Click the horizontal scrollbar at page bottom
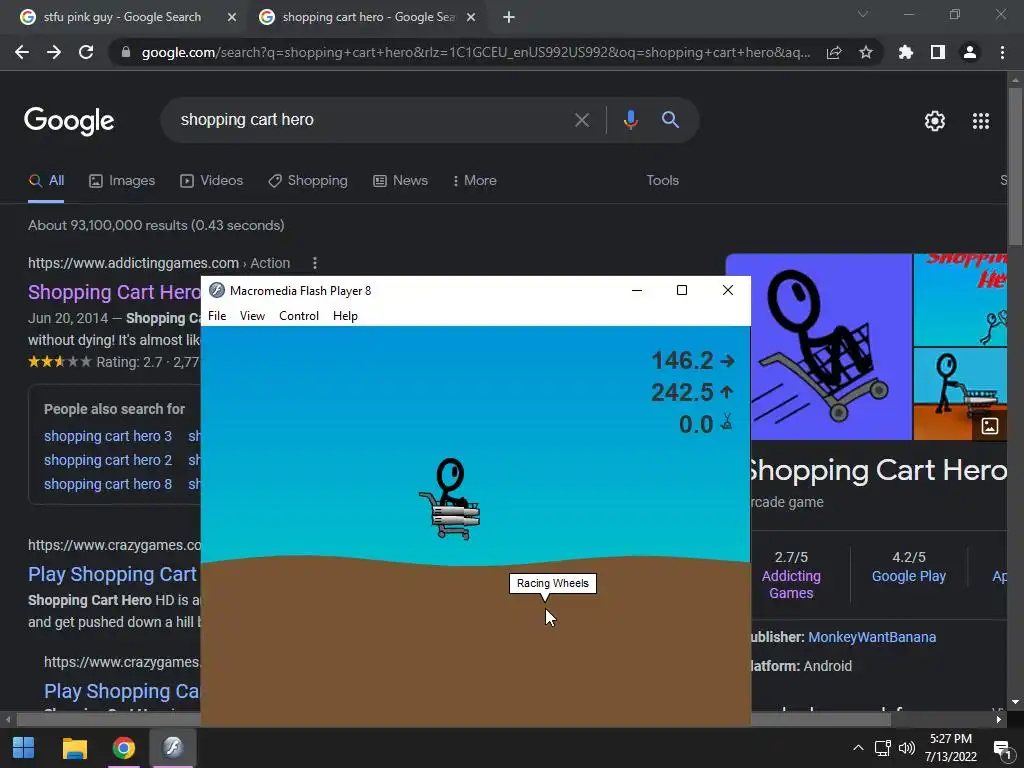1024x768 pixels. click(454, 719)
